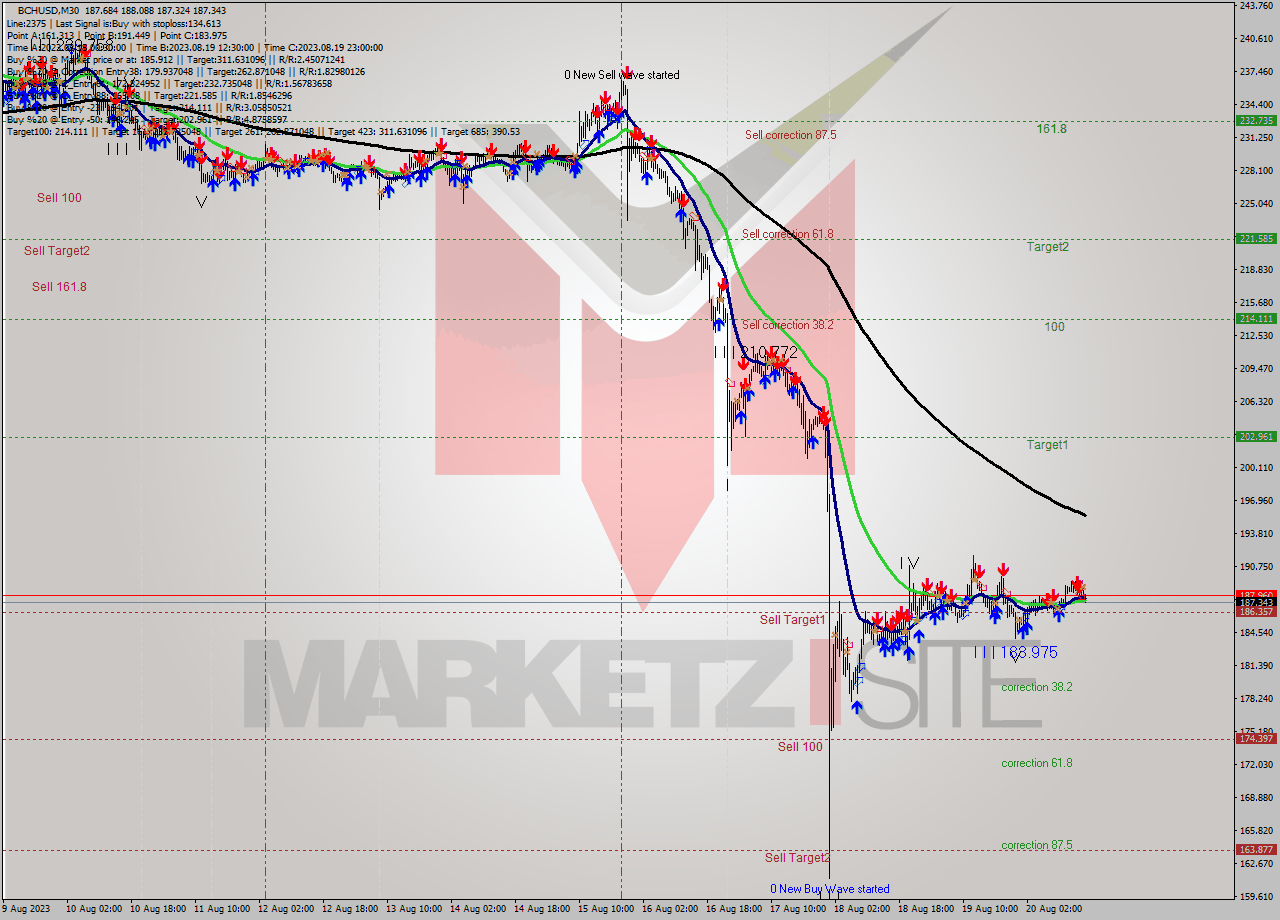Select the green 'correction 87.5' label
Viewport: 1280px width, 920px height.
(1037, 845)
